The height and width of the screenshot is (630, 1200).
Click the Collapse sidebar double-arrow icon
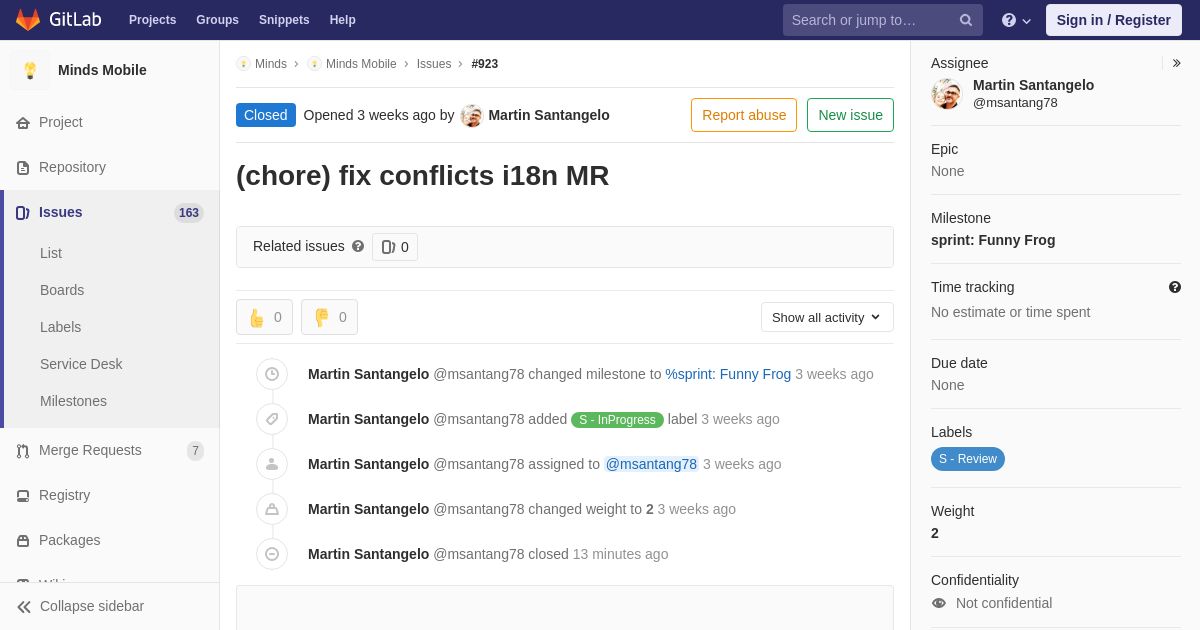coord(24,606)
